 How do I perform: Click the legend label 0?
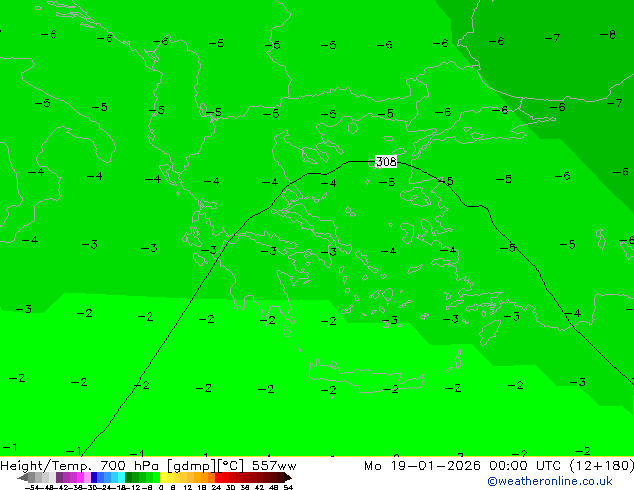pyautogui.click(x=161, y=487)
